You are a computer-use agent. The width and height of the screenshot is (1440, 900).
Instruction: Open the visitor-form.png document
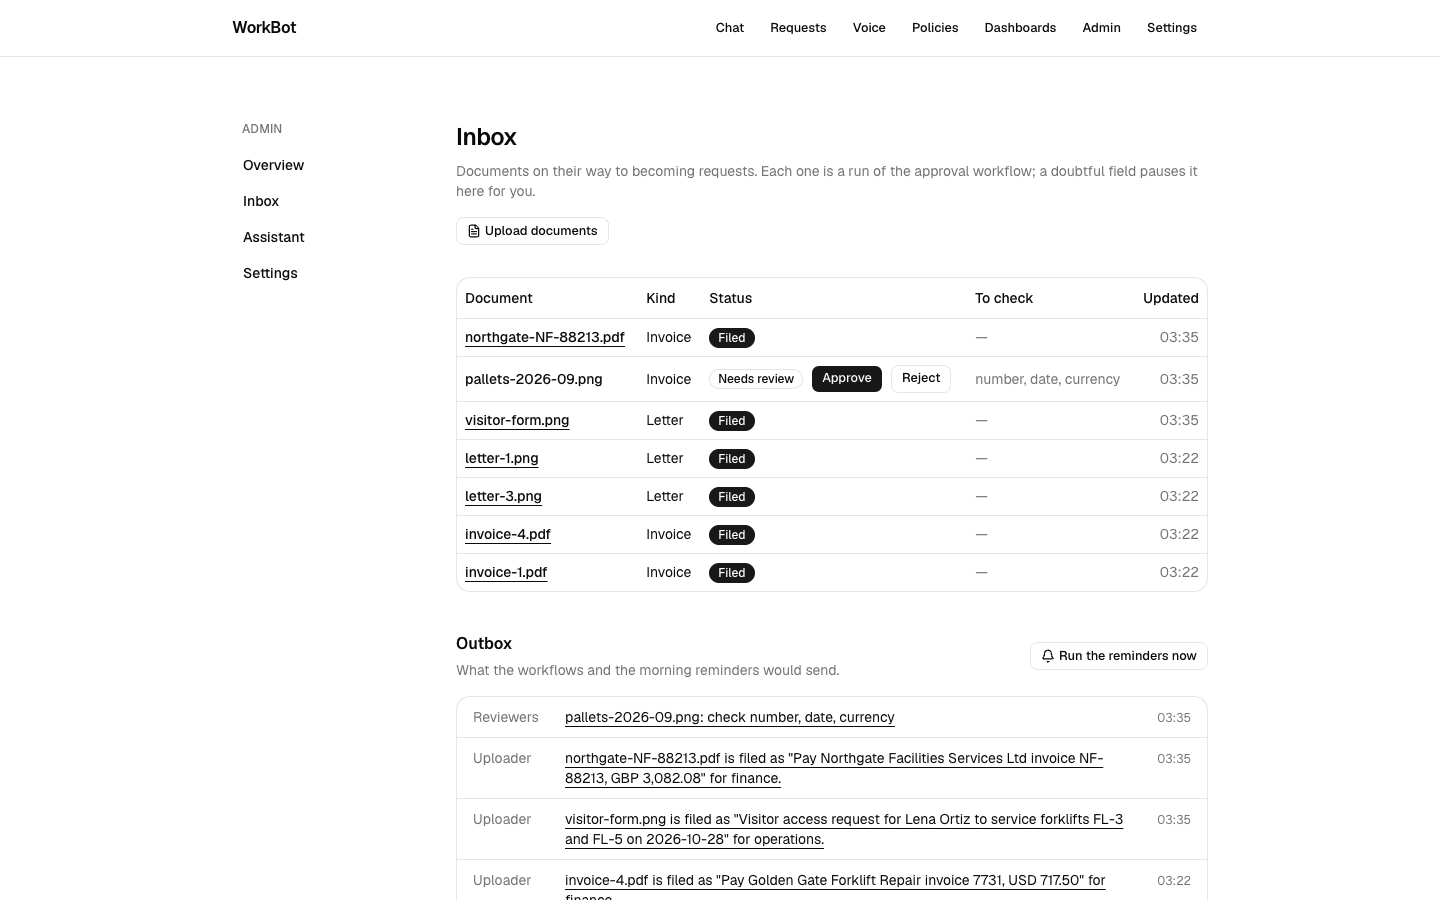(x=517, y=421)
